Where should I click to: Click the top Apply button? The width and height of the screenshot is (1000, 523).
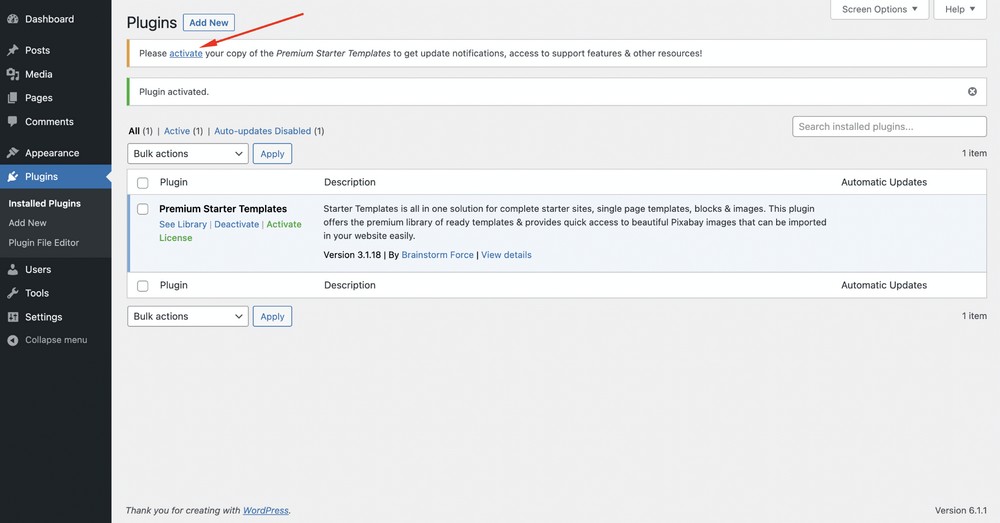click(272, 154)
